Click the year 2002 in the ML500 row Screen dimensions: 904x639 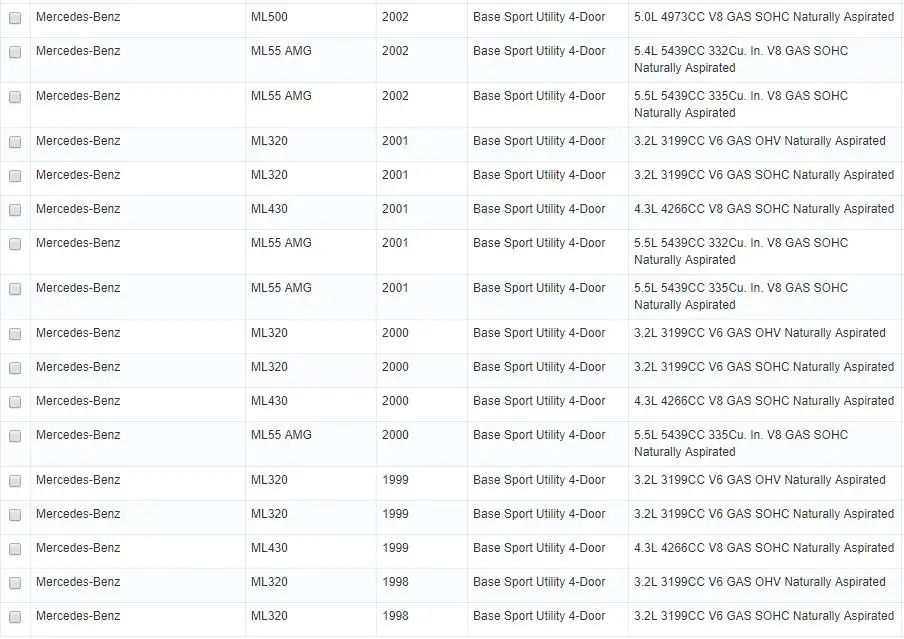395,17
